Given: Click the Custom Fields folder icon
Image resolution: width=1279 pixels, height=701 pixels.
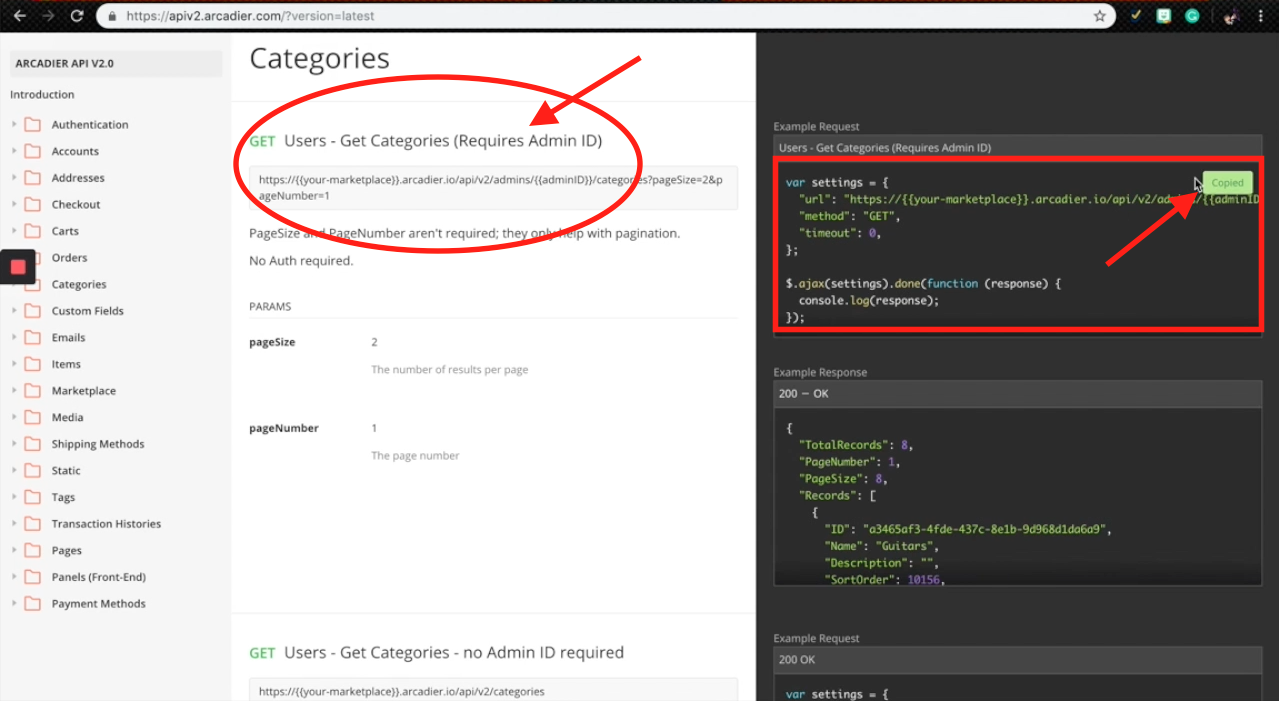Looking at the screenshot, I should click(x=33, y=311).
